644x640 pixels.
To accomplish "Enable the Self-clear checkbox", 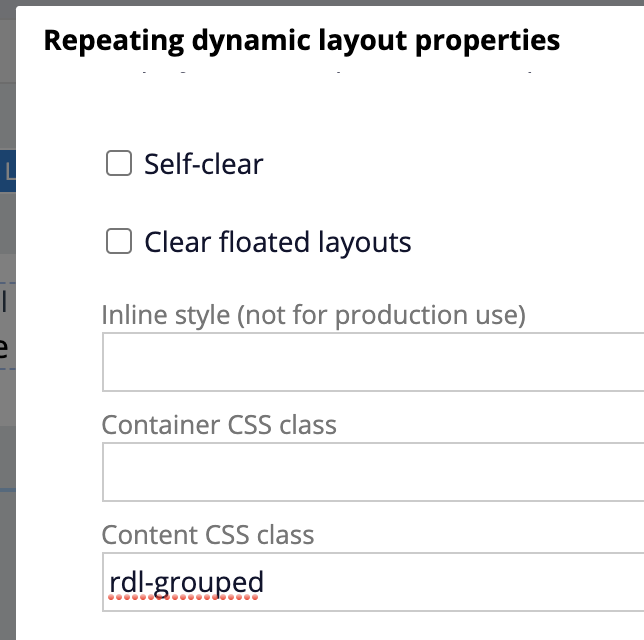I will (x=119, y=163).
